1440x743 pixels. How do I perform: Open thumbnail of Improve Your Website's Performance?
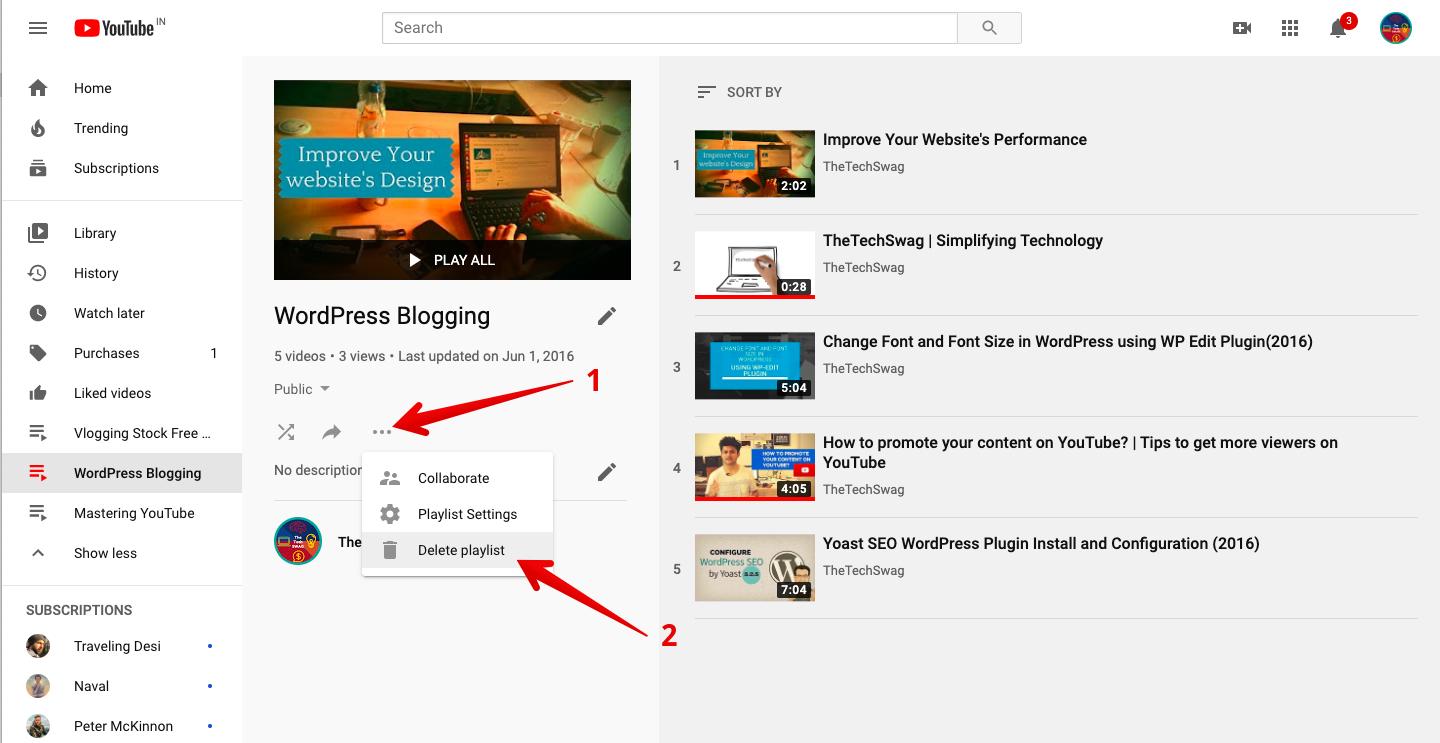755,164
